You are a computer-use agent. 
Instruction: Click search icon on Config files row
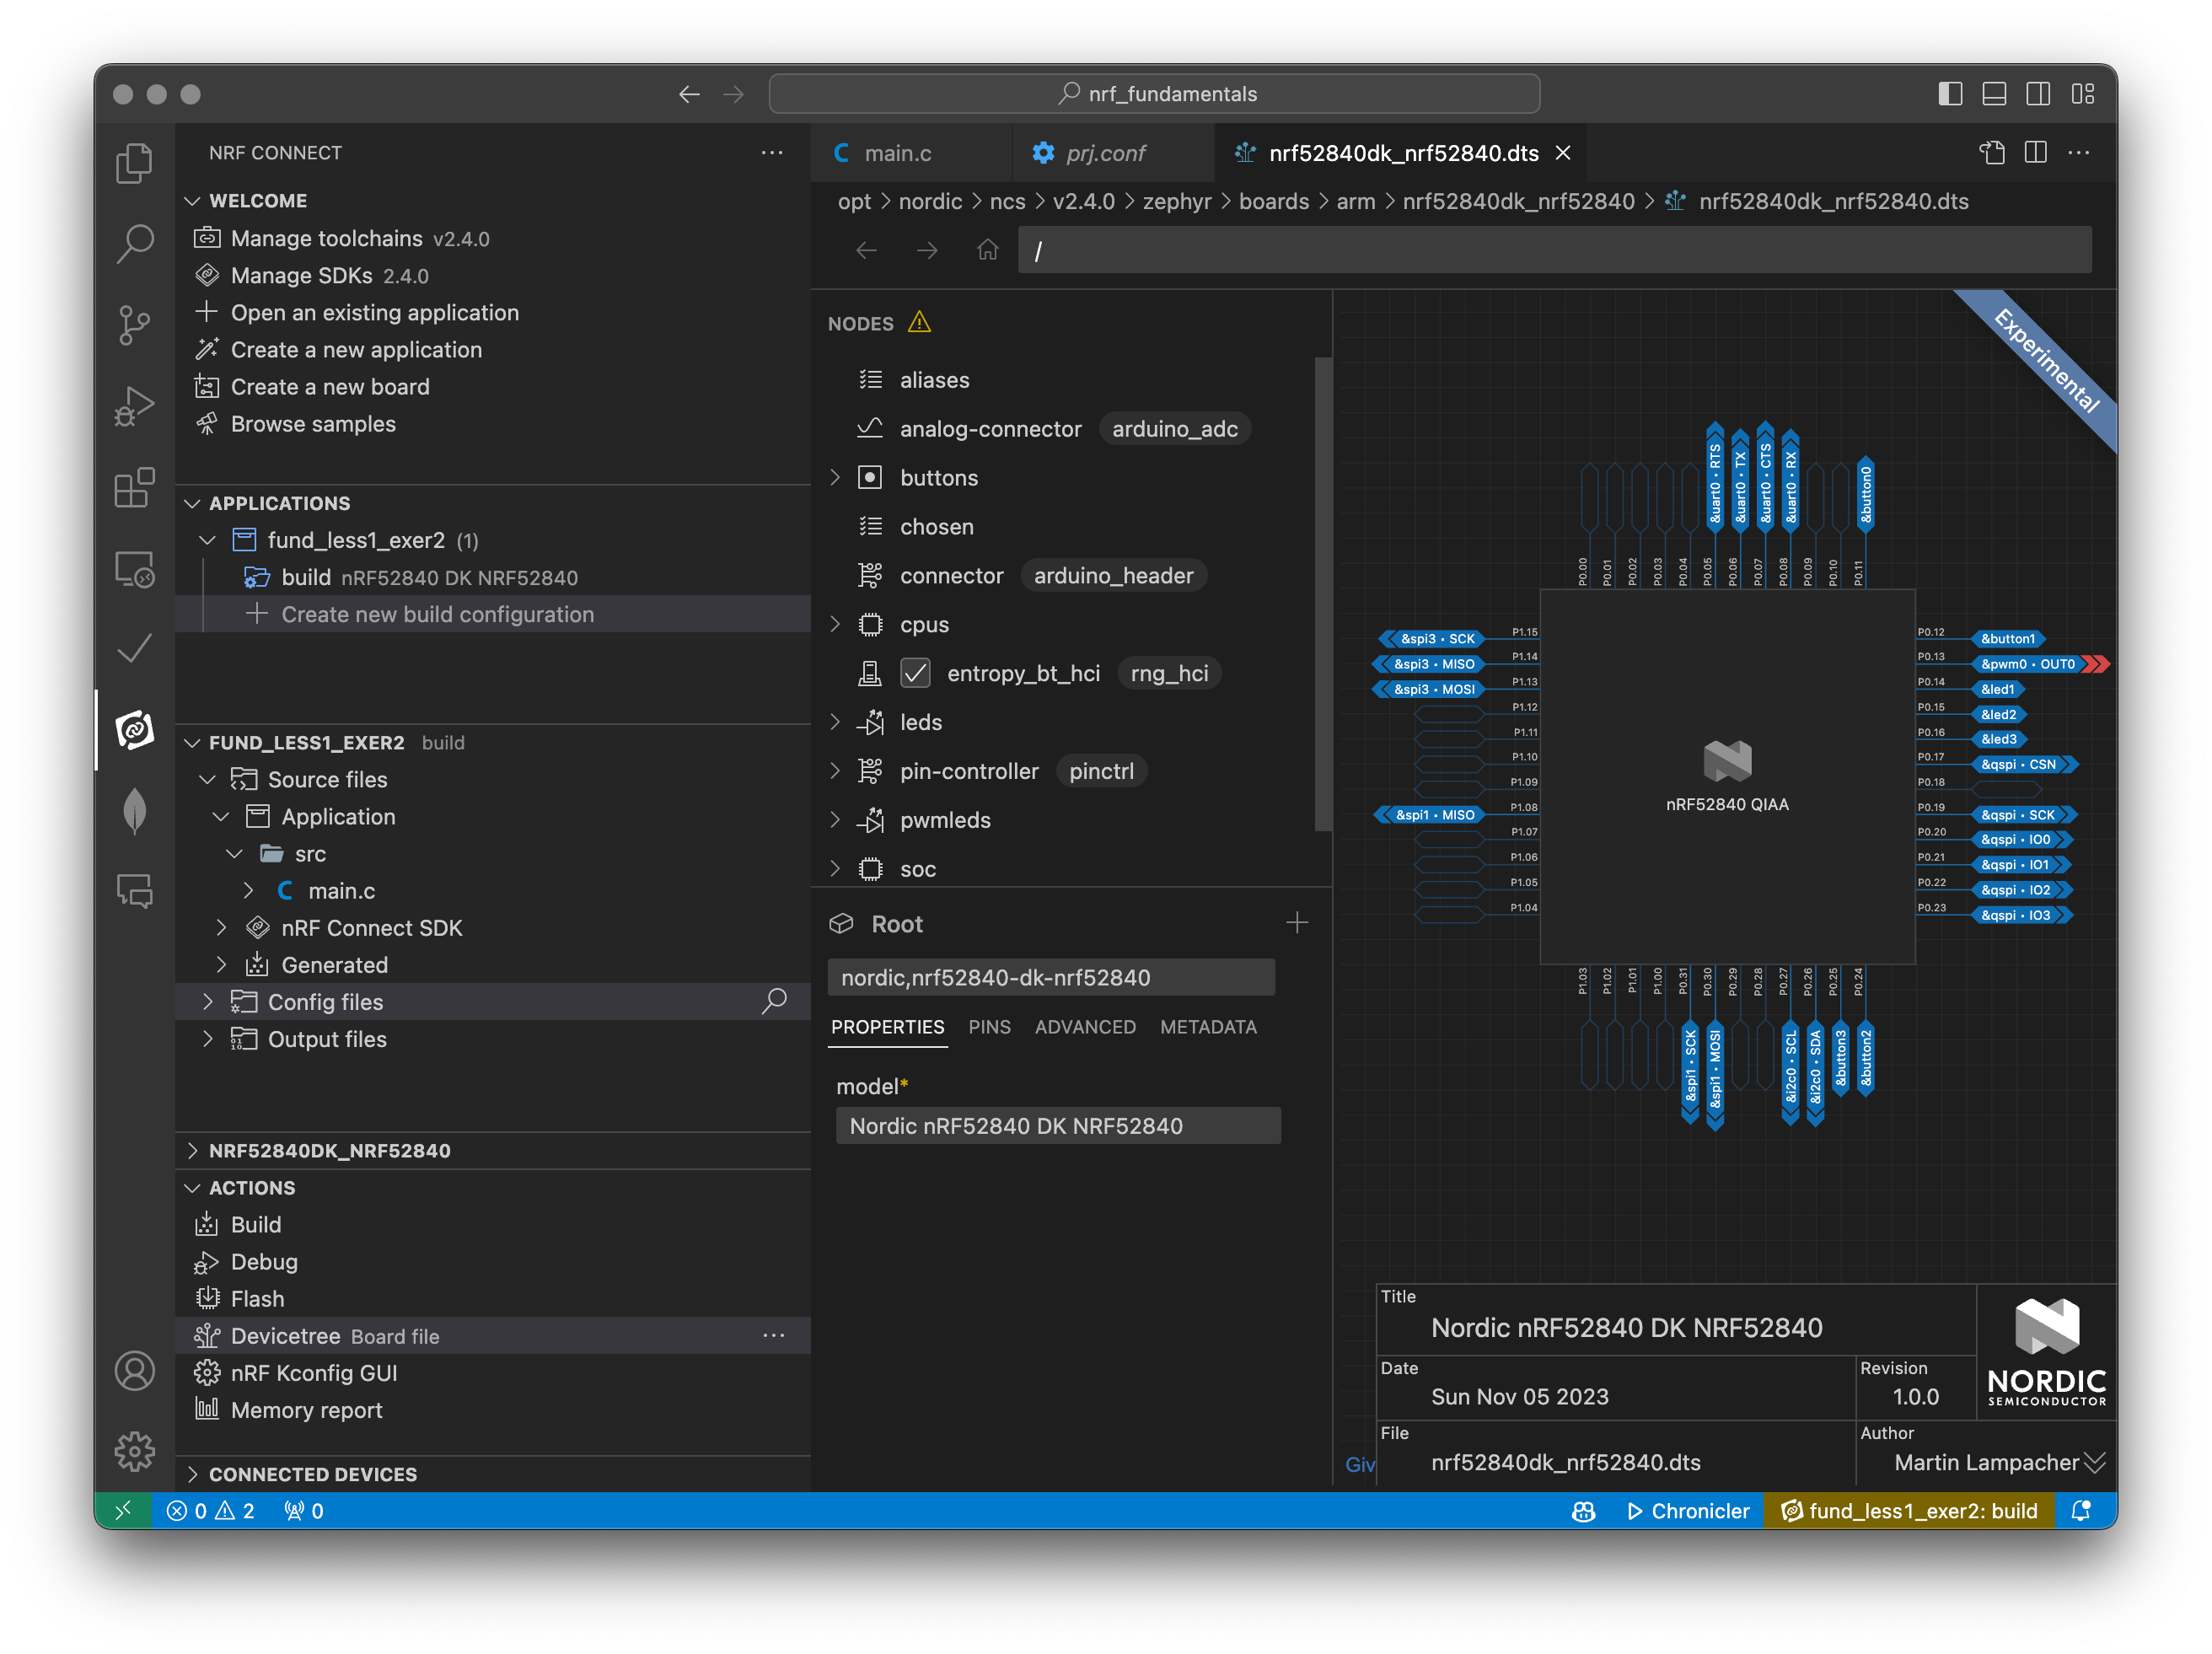[x=774, y=1001]
